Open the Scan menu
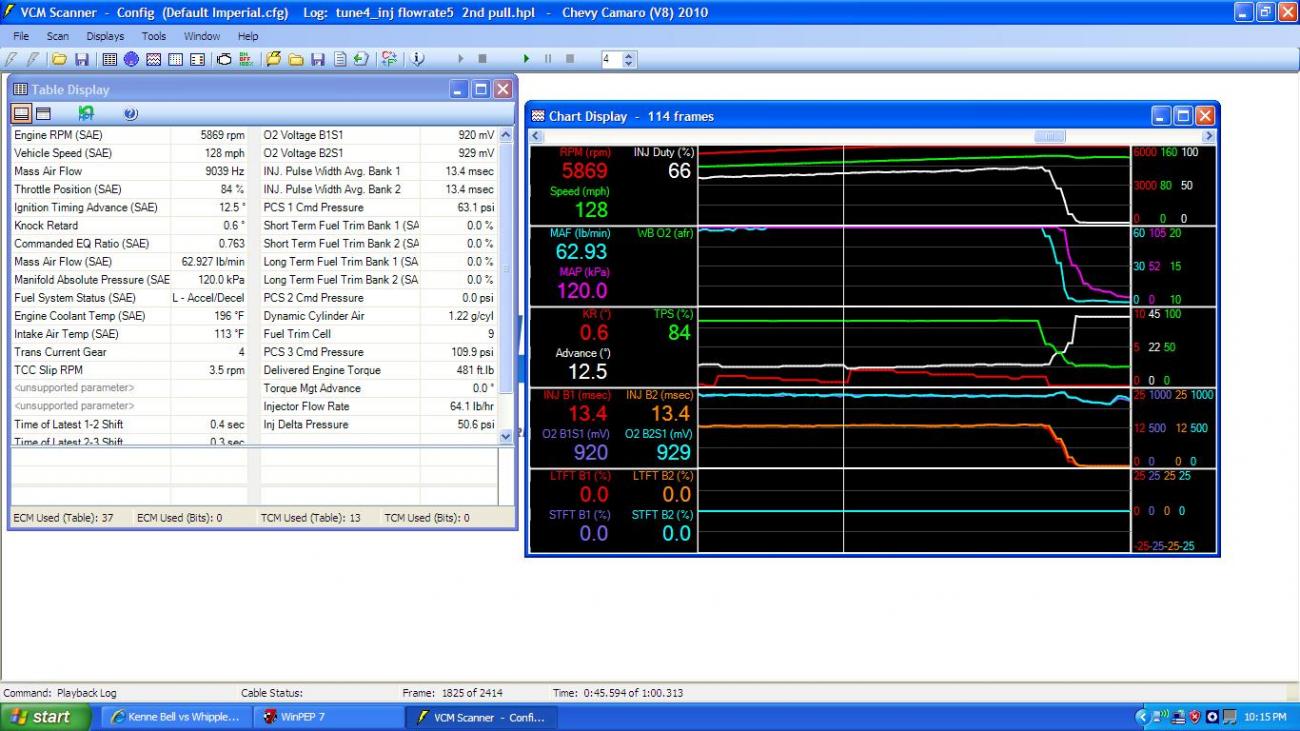Screen dimensions: 1300x731 [x=58, y=36]
